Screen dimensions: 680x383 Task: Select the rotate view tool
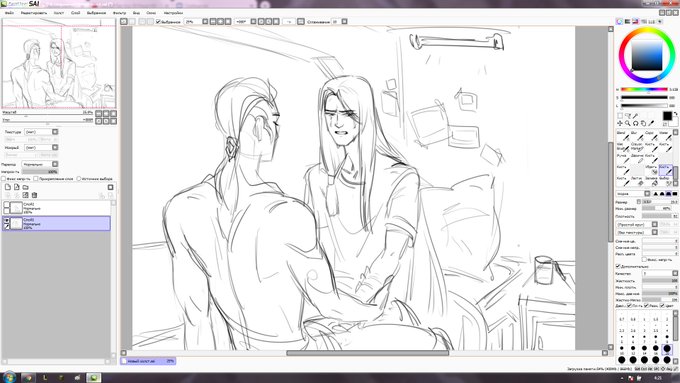[635, 124]
